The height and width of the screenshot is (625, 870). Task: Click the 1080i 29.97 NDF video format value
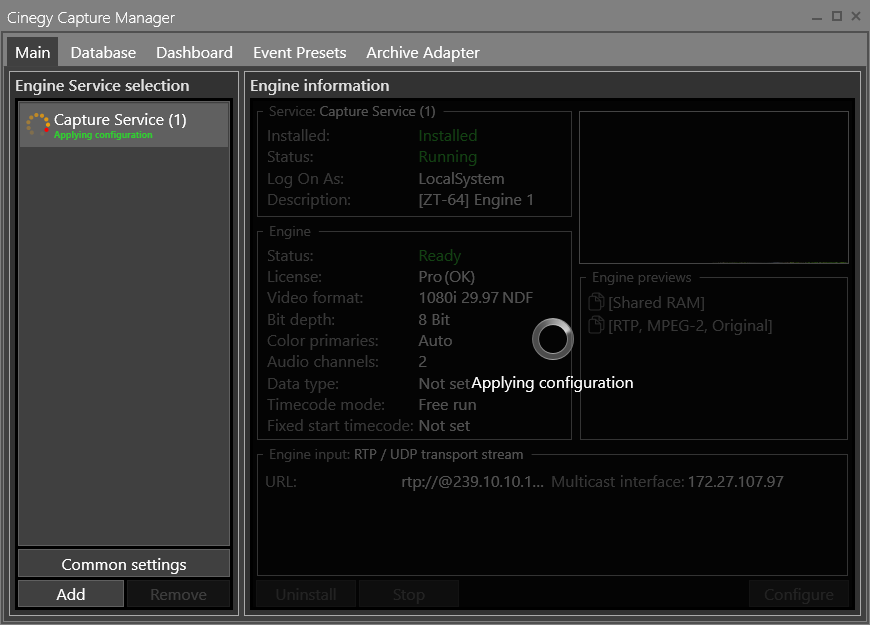(x=476, y=298)
